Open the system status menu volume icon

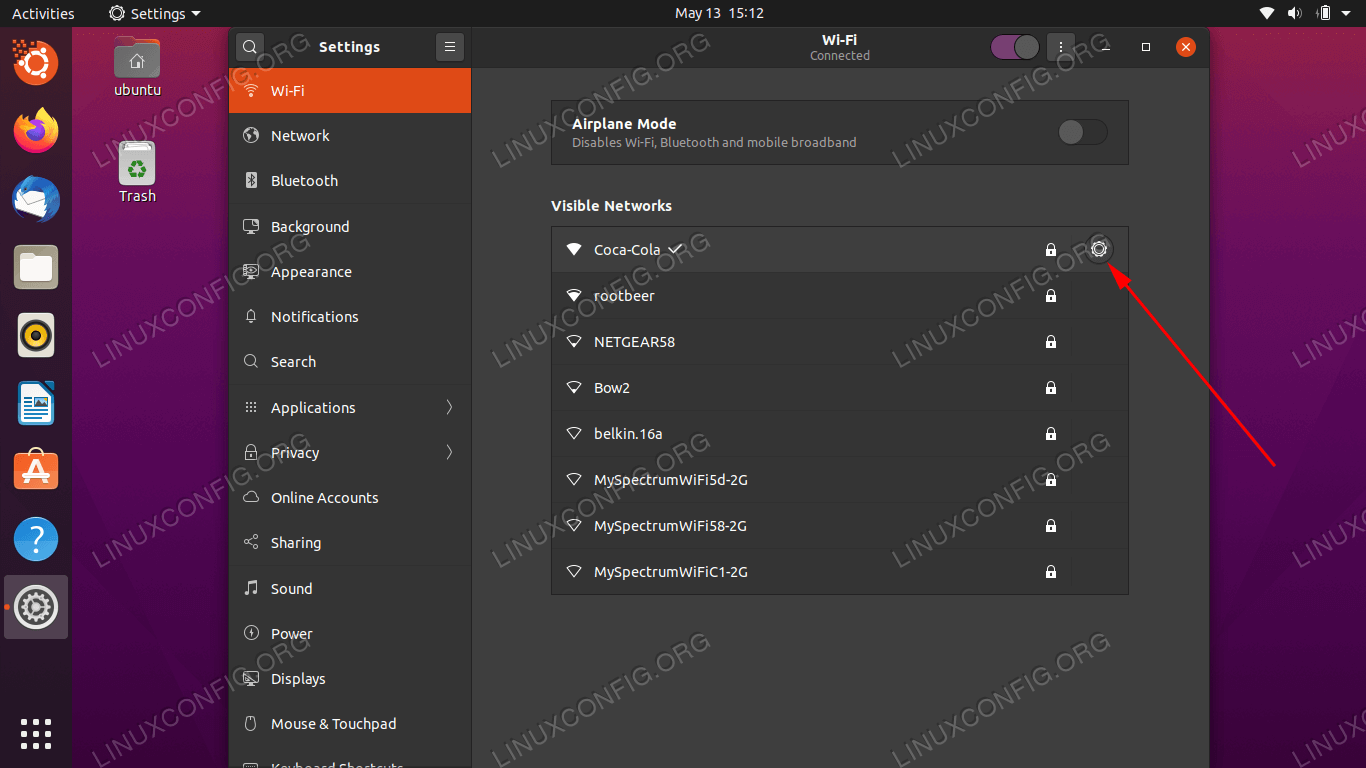(1295, 13)
